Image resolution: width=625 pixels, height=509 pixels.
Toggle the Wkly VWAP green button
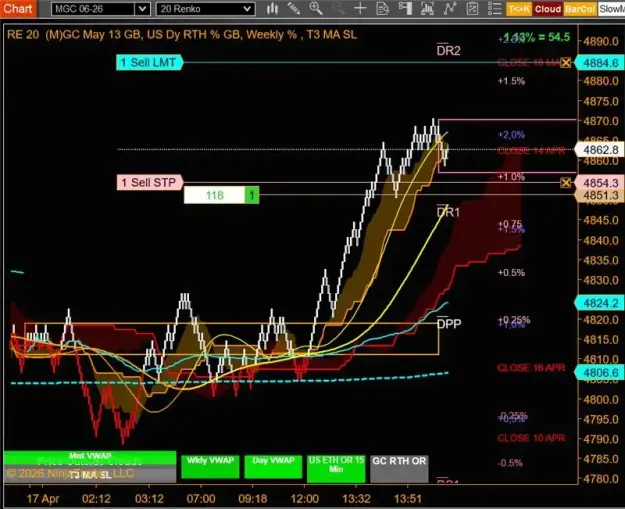210,466
